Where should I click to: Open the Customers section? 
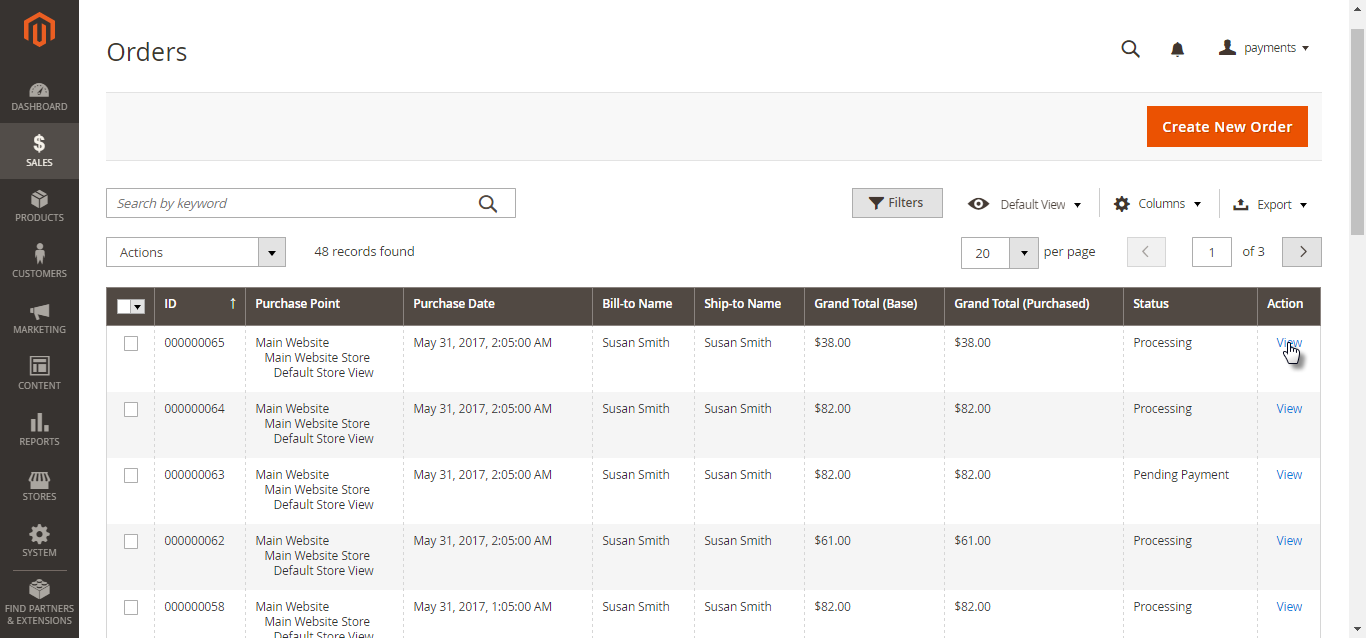[39, 258]
